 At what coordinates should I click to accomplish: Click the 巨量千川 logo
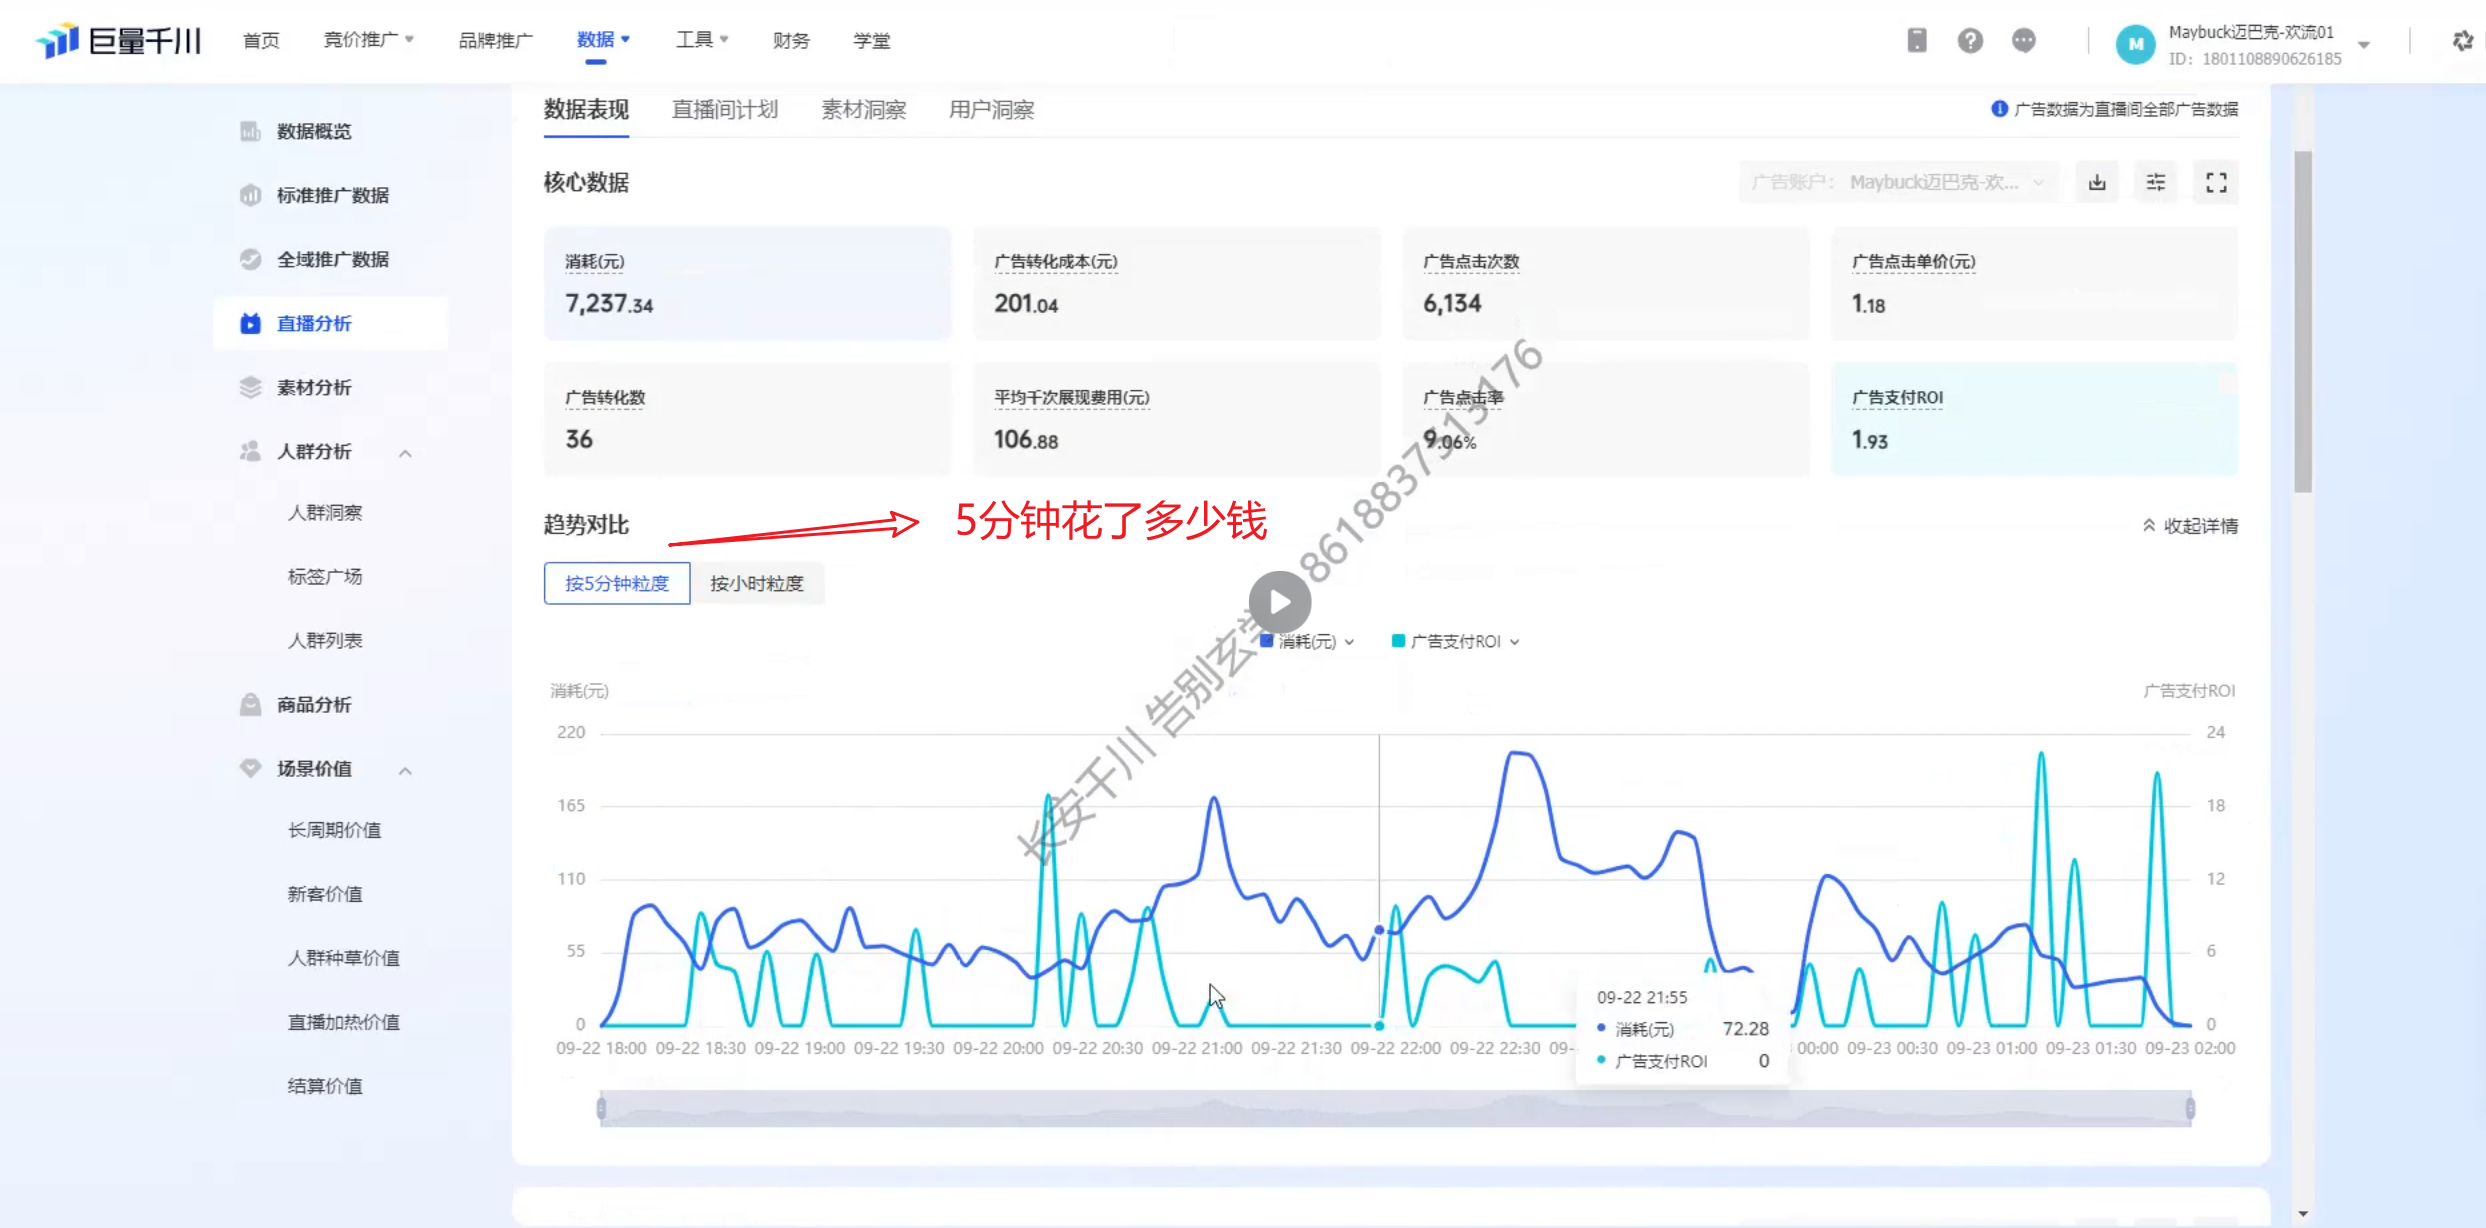120,41
